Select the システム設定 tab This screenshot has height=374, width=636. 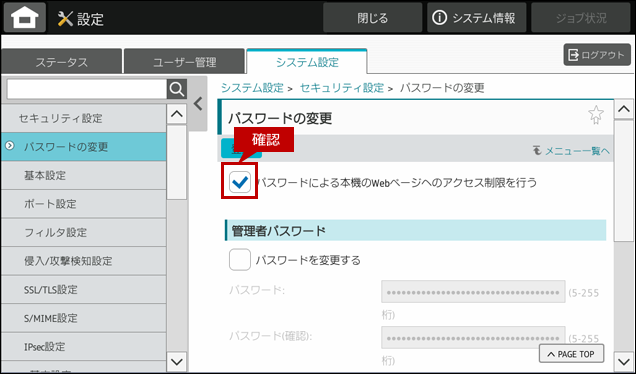[x=307, y=62]
